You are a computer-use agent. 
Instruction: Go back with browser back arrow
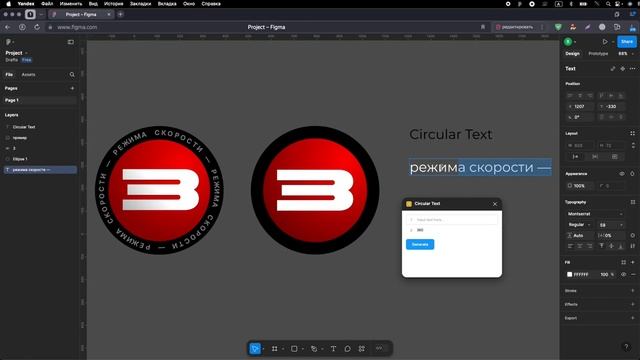pos(7,27)
